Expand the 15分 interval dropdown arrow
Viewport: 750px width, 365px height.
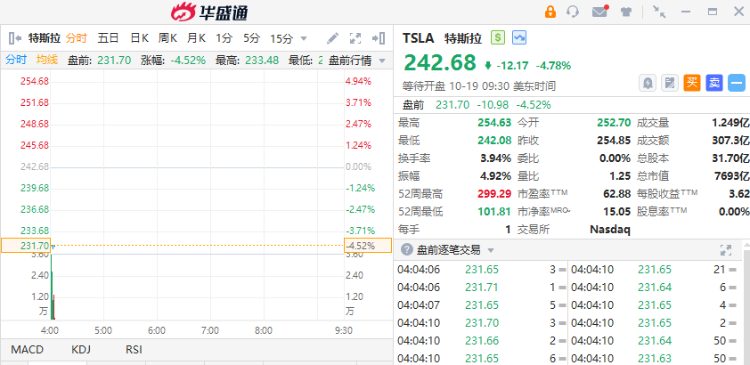point(303,39)
